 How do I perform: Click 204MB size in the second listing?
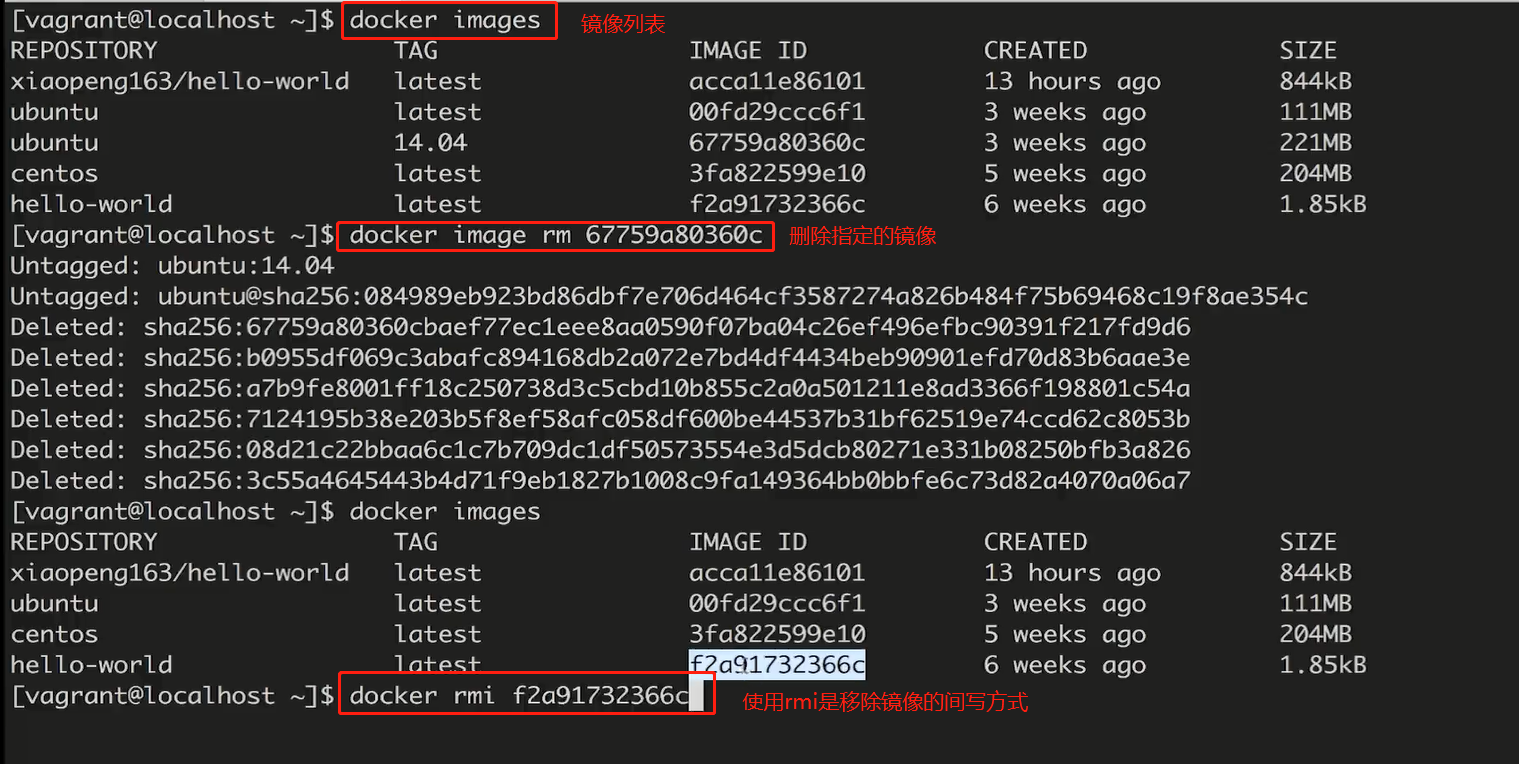point(1316,634)
